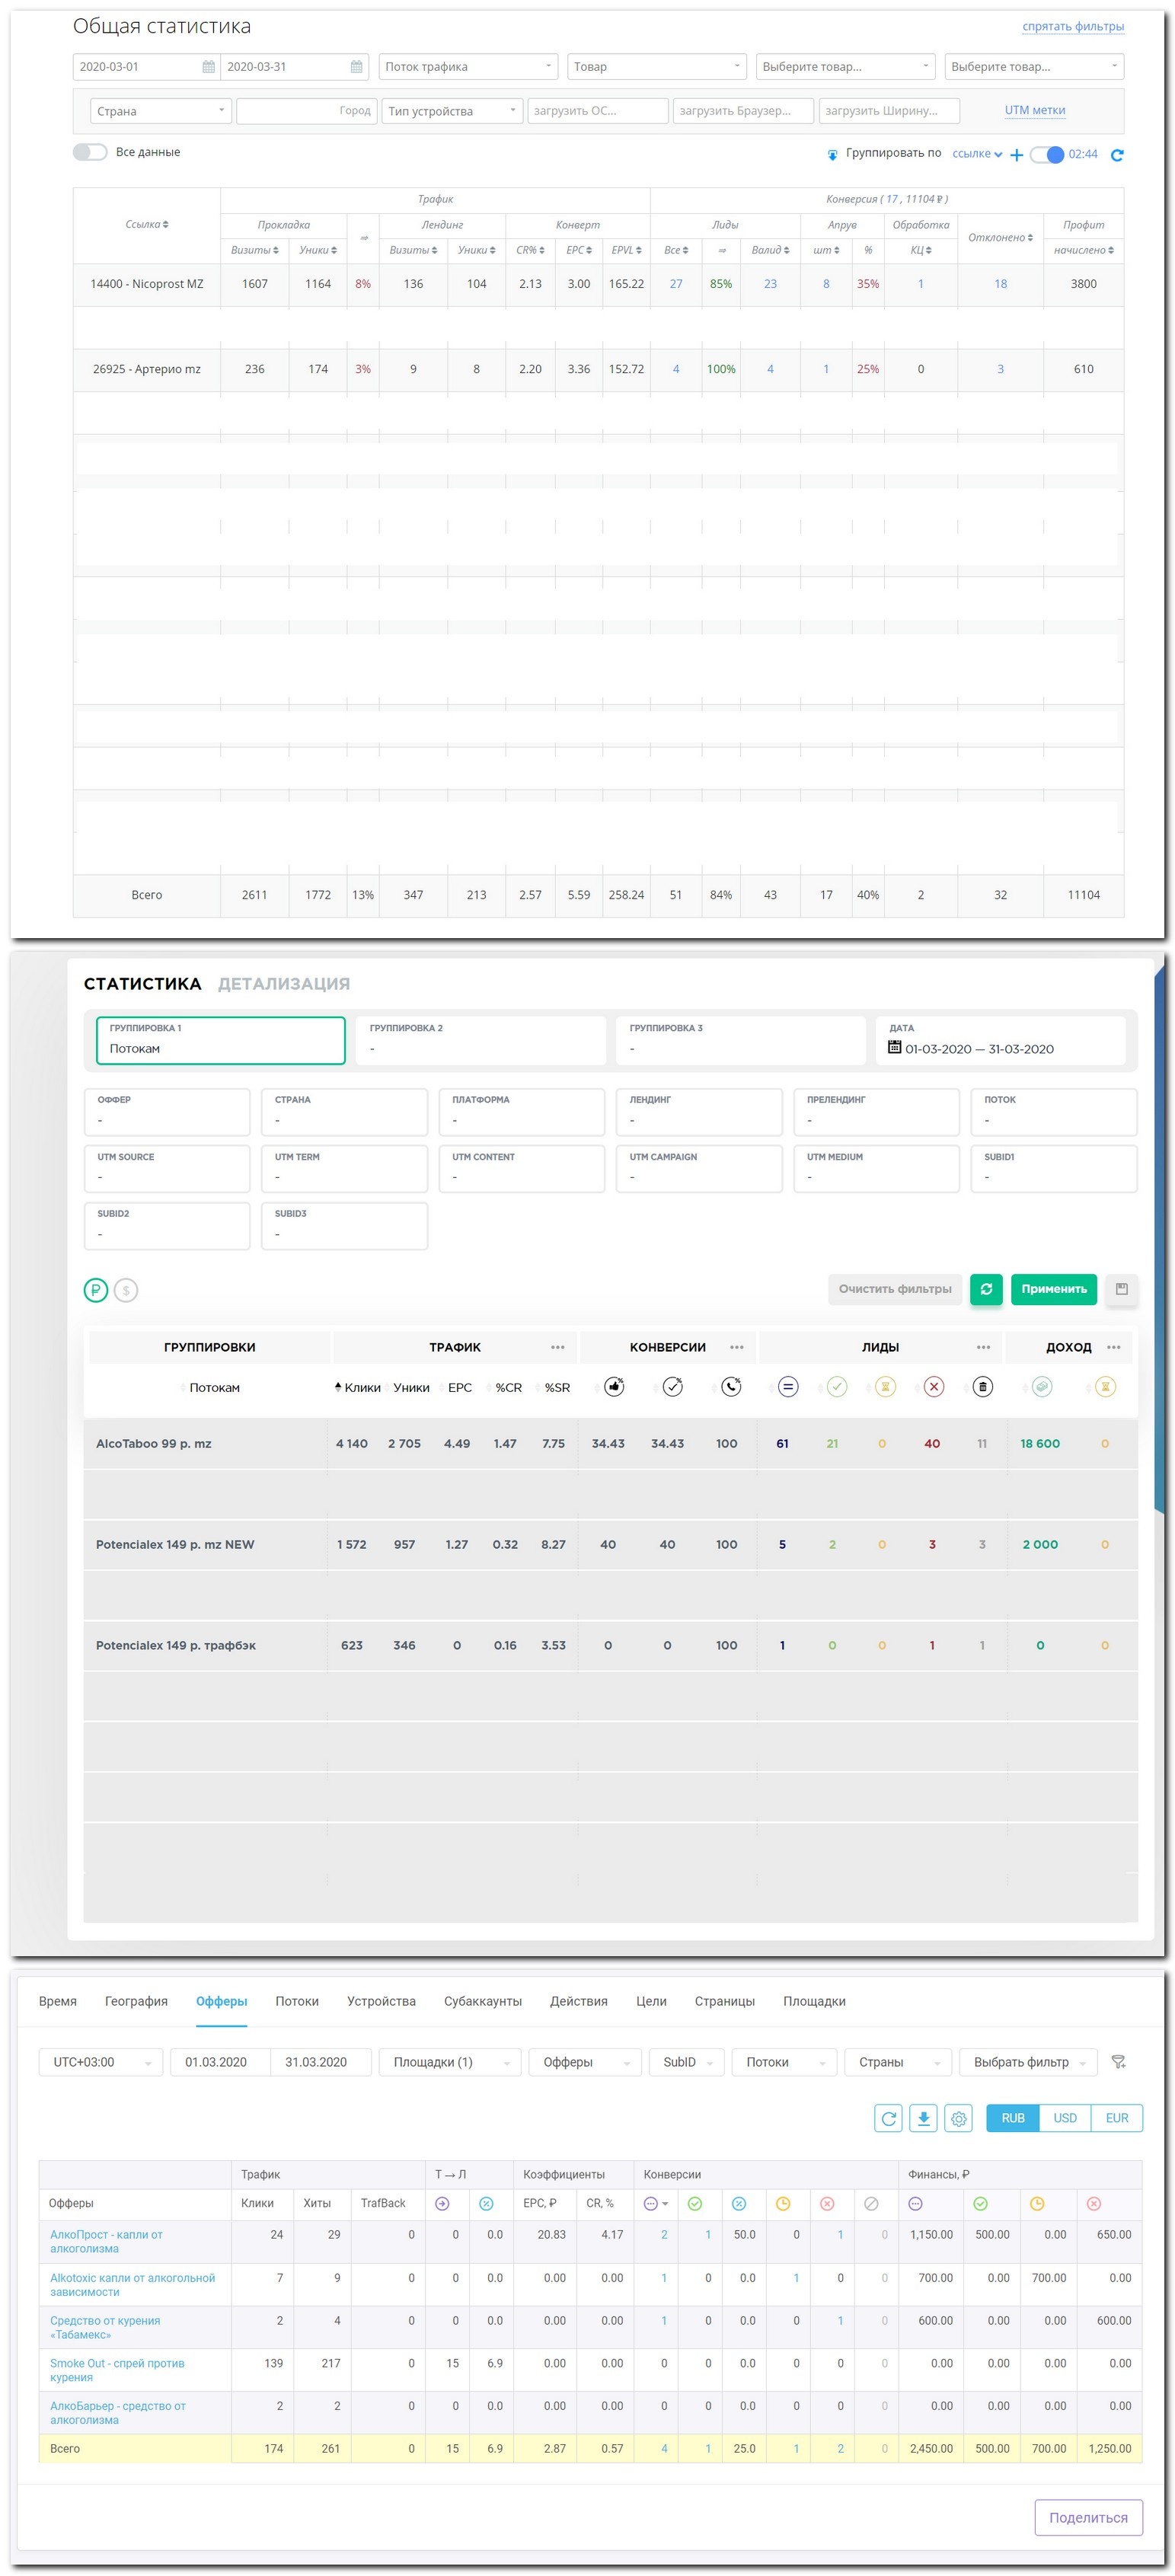The width and height of the screenshot is (1175, 2576).
Task: Open the "ГРУППИРОВКА 2" selector field
Action: click(481, 1040)
